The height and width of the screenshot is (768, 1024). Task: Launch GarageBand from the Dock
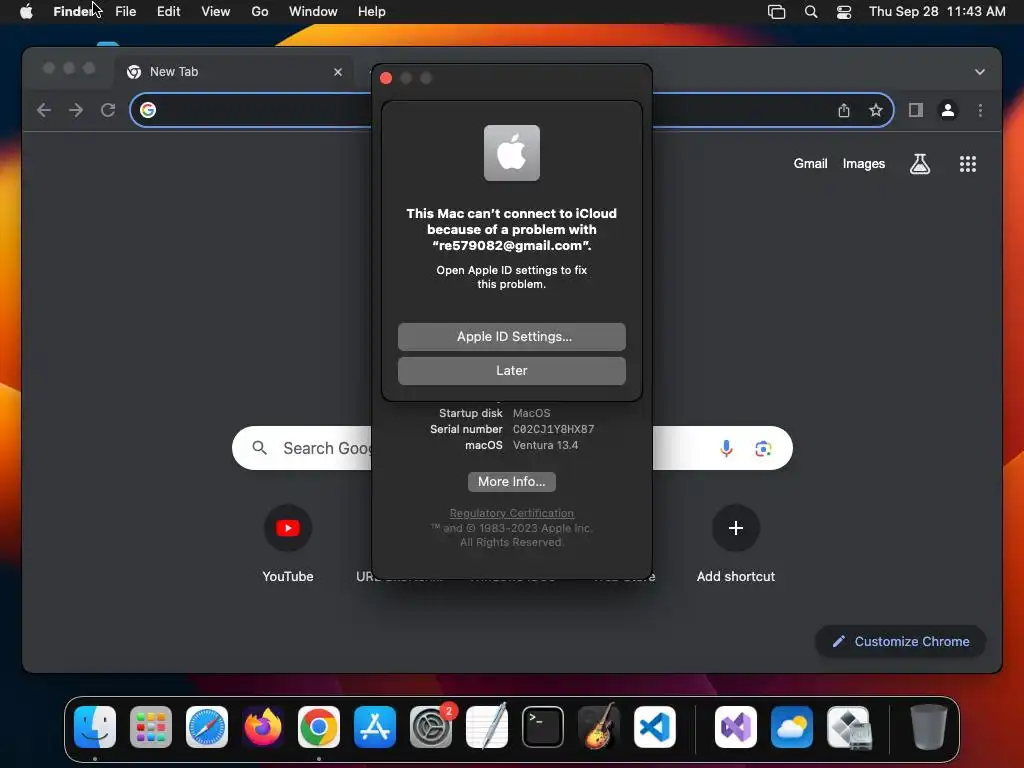(x=599, y=727)
